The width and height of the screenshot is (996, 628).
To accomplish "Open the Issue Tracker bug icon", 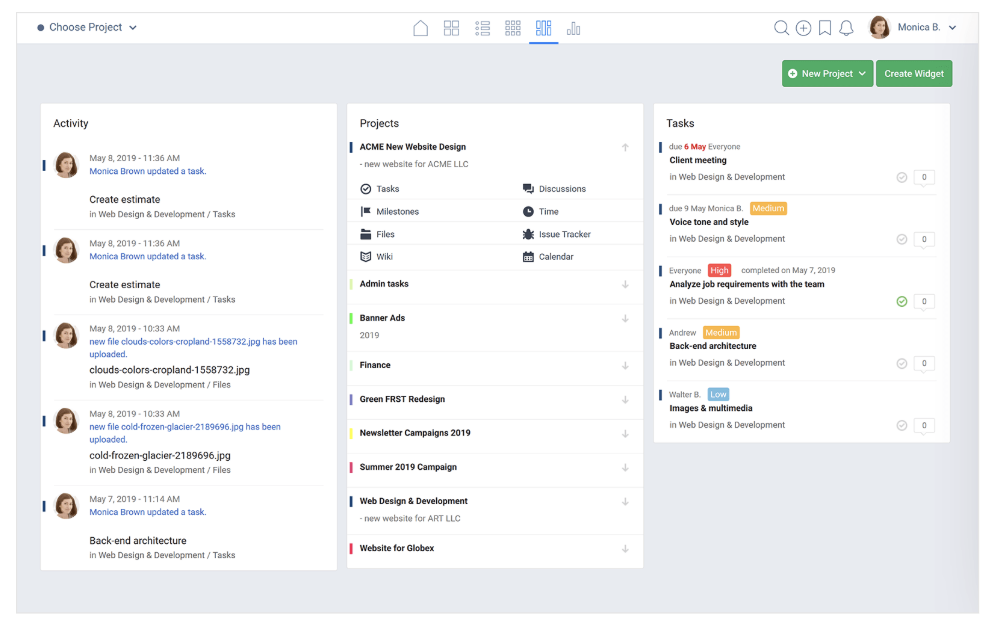I will (x=528, y=234).
